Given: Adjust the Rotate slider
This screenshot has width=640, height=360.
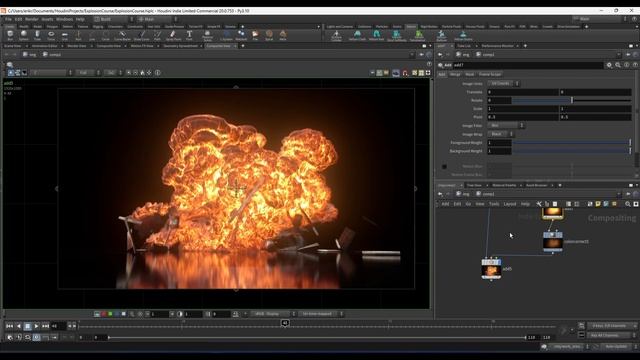Looking at the screenshot, I should coord(571,100).
